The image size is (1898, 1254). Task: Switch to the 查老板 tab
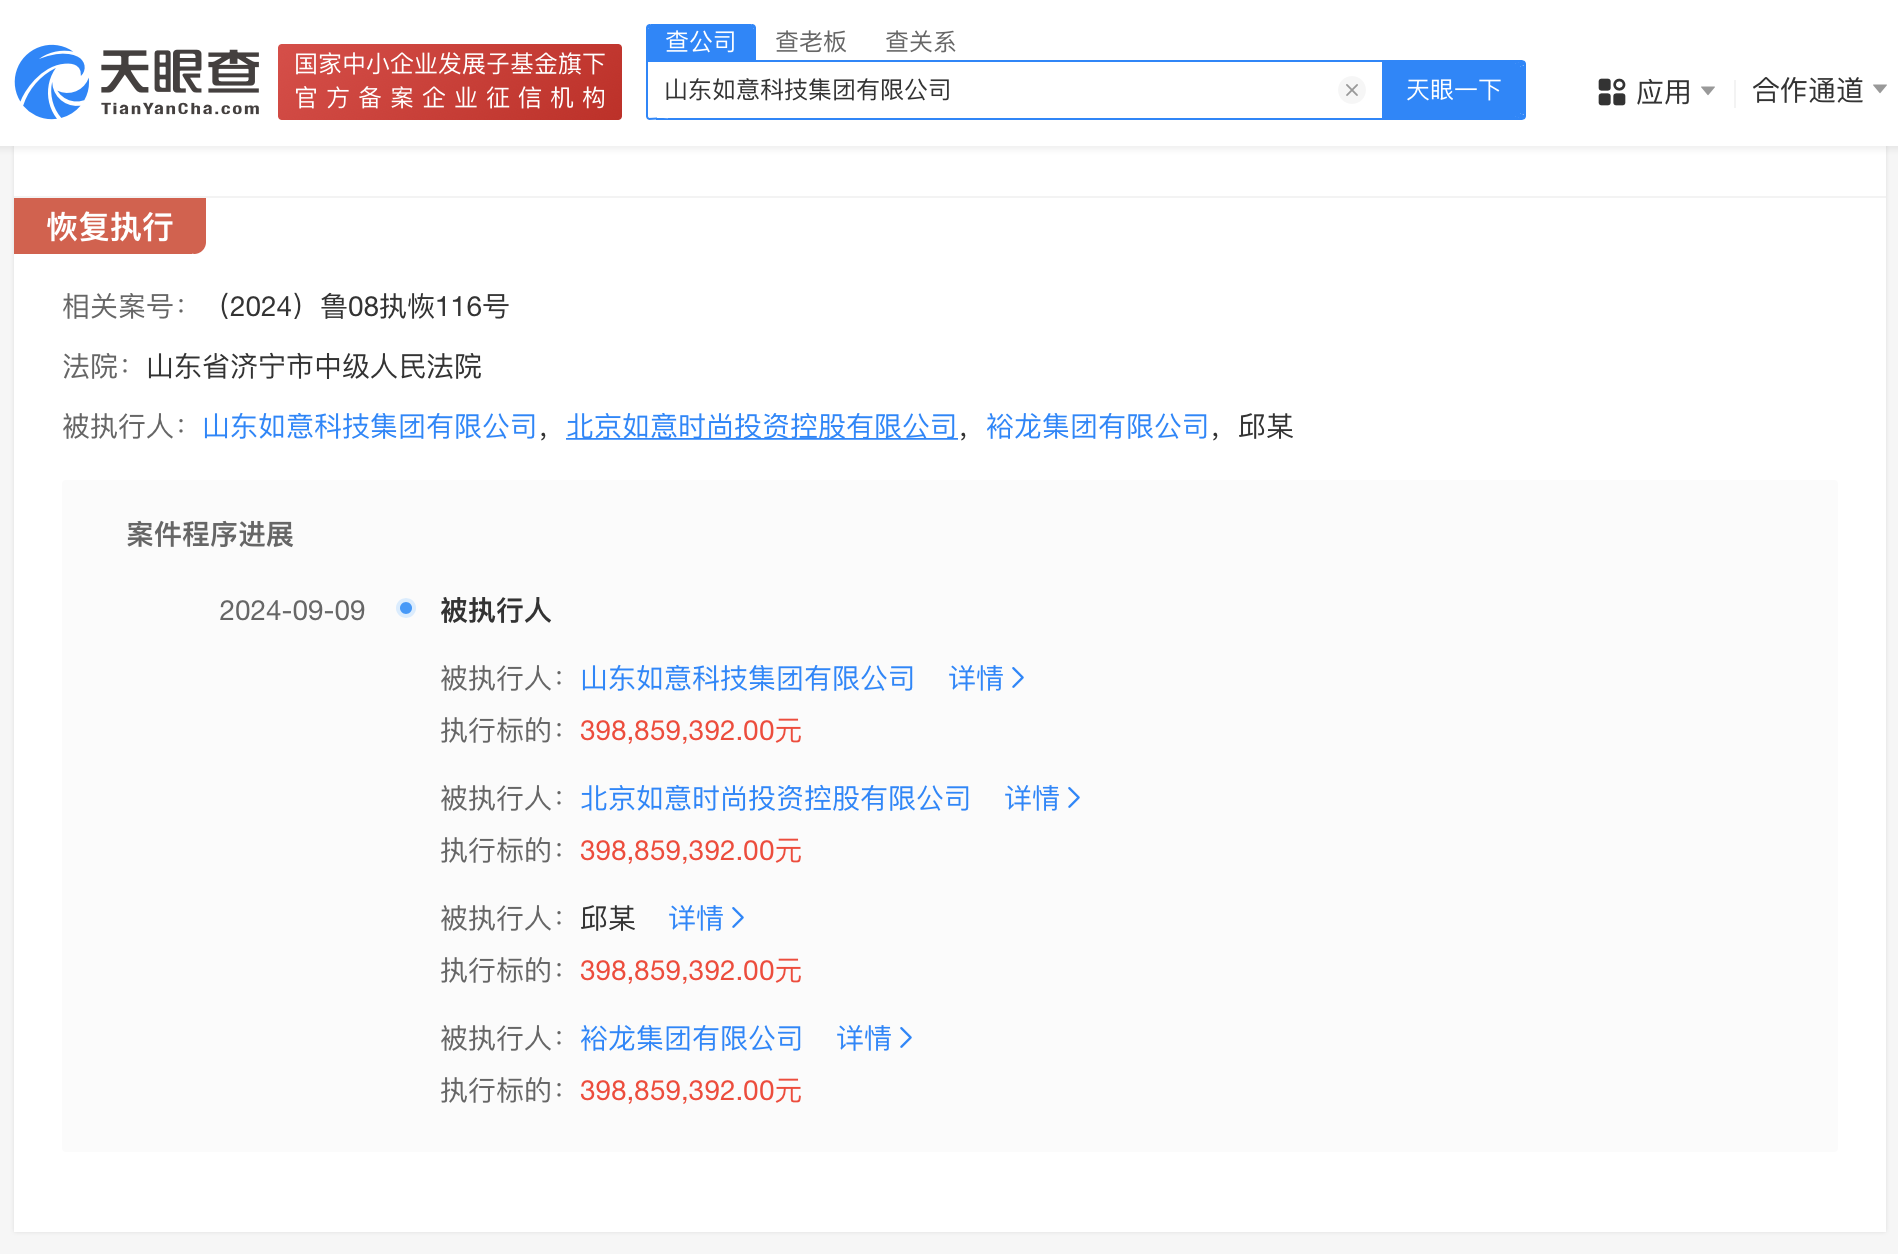tap(811, 41)
